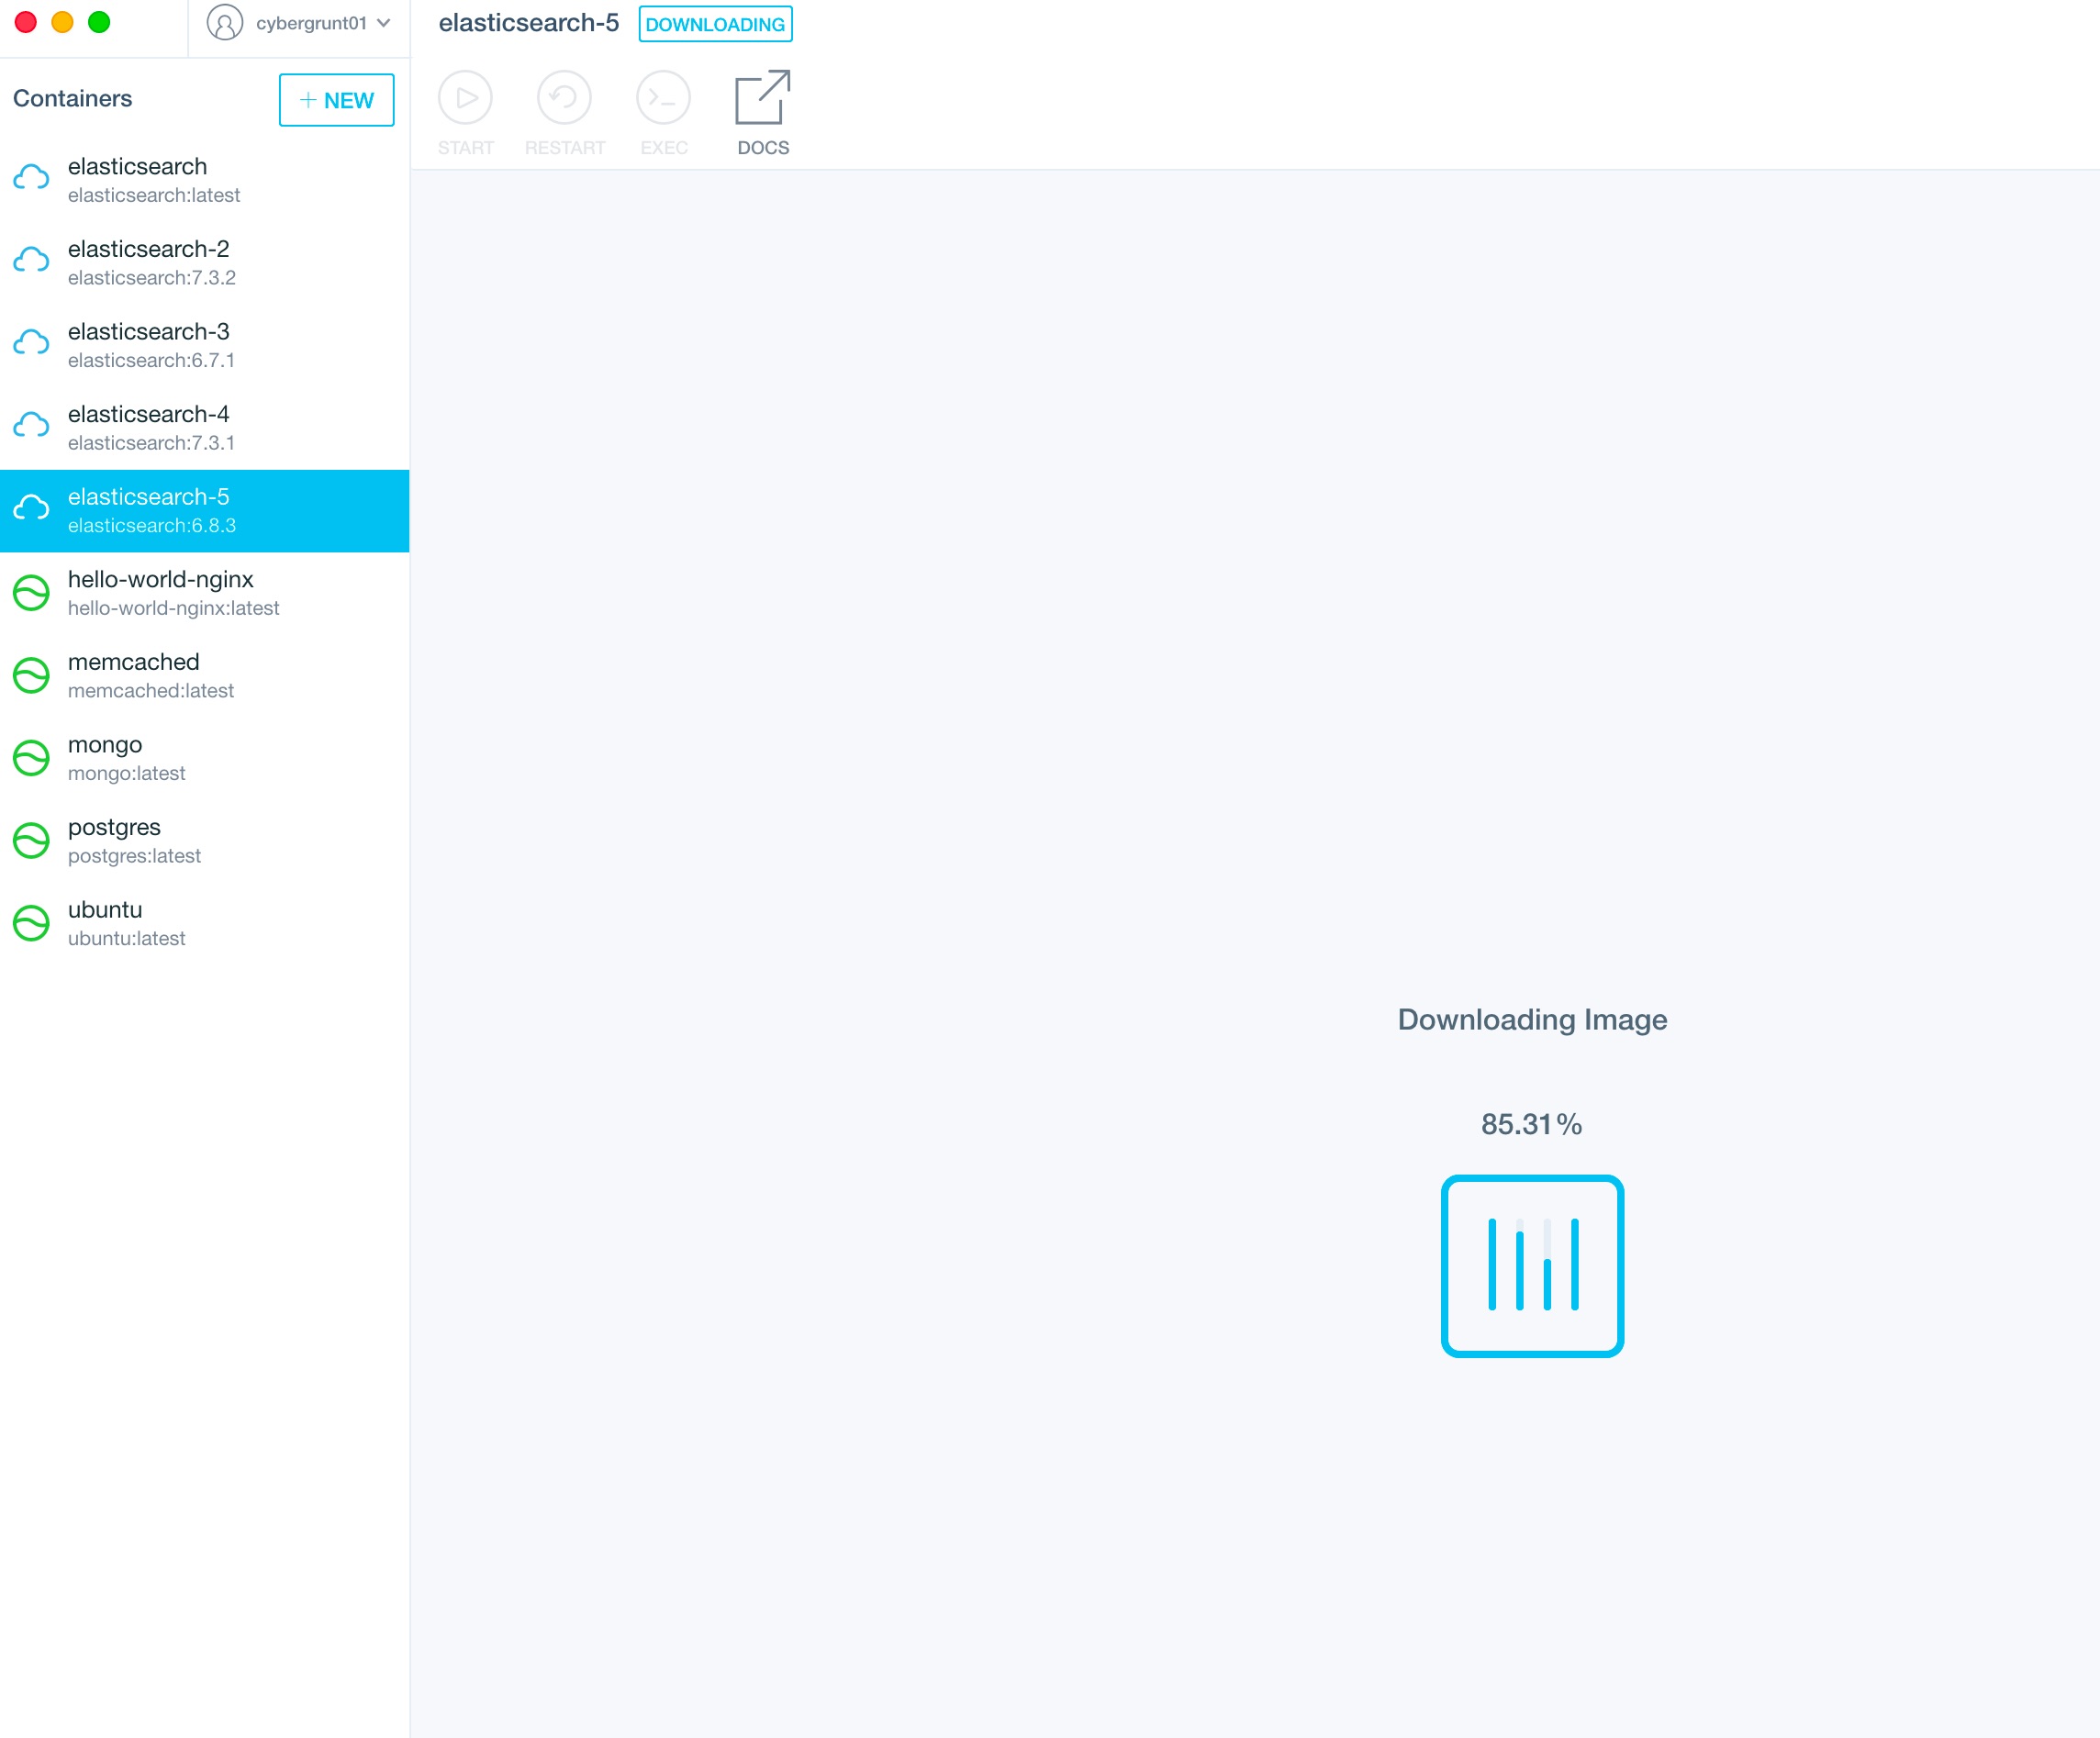2100x1738 pixels.
Task: Open the postgres container
Action: pos(204,840)
